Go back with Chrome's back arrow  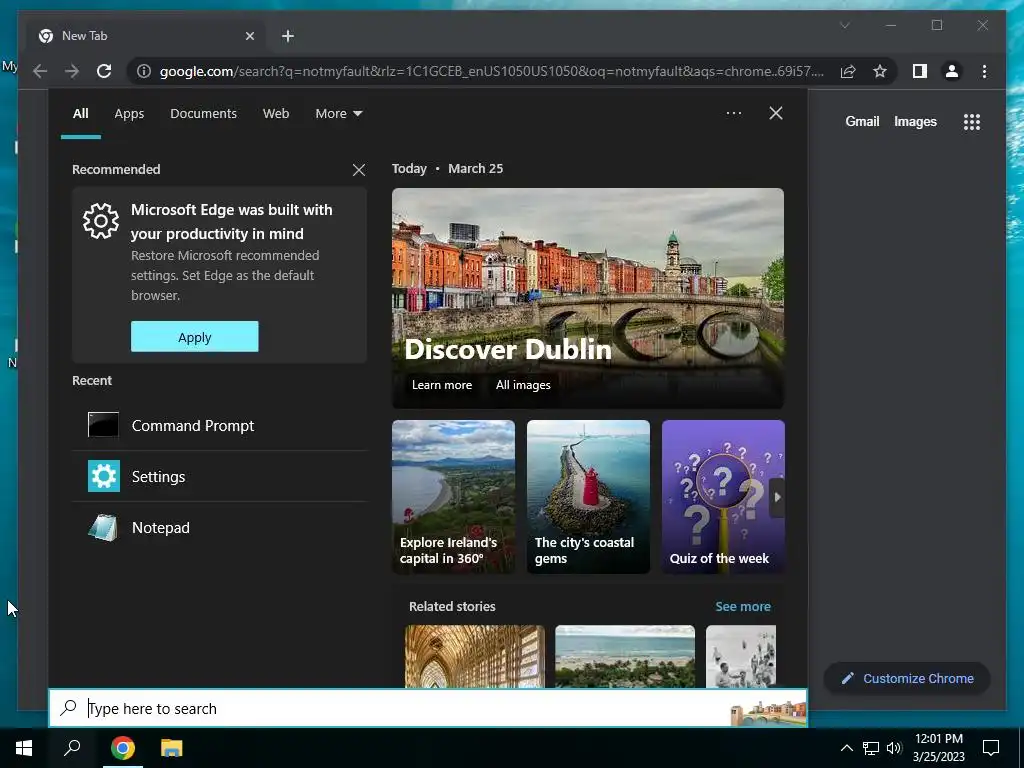pos(40,71)
